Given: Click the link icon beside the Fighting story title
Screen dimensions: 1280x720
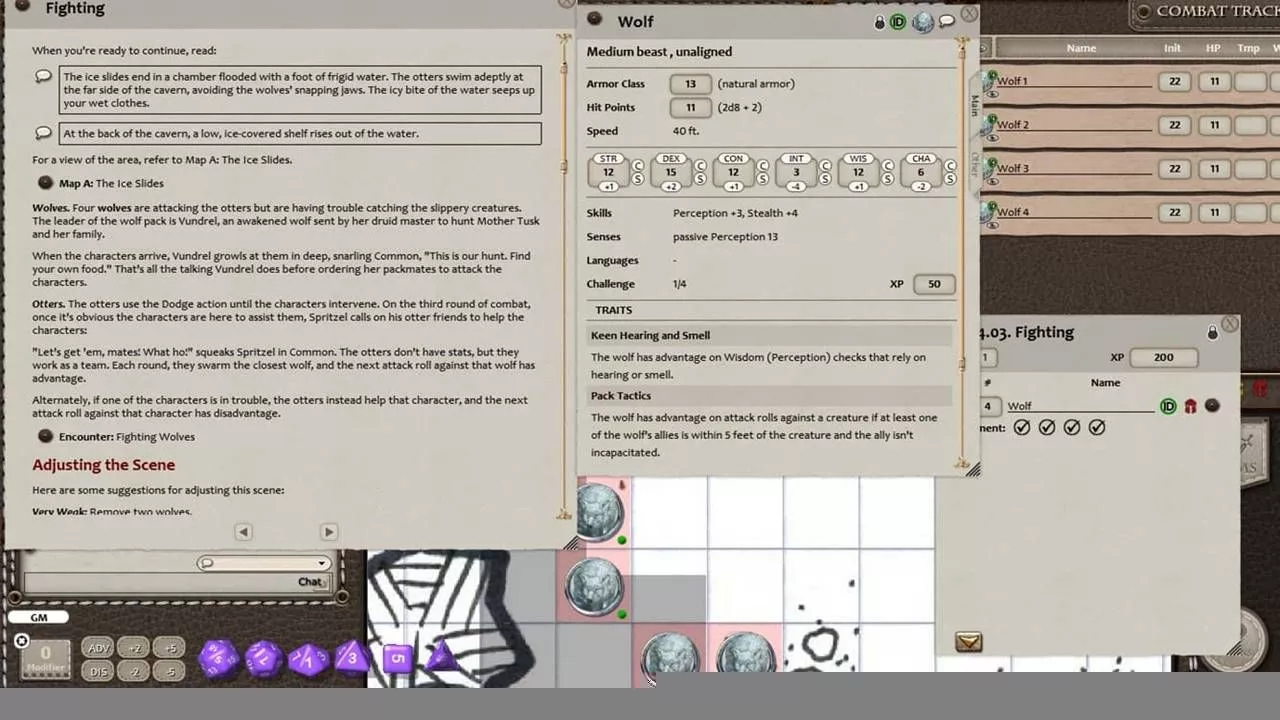Looking at the screenshot, I should [x=22, y=6].
